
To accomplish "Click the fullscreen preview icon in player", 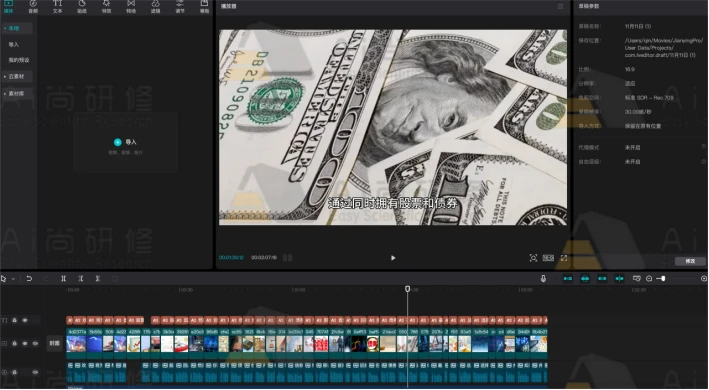I will (564, 258).
